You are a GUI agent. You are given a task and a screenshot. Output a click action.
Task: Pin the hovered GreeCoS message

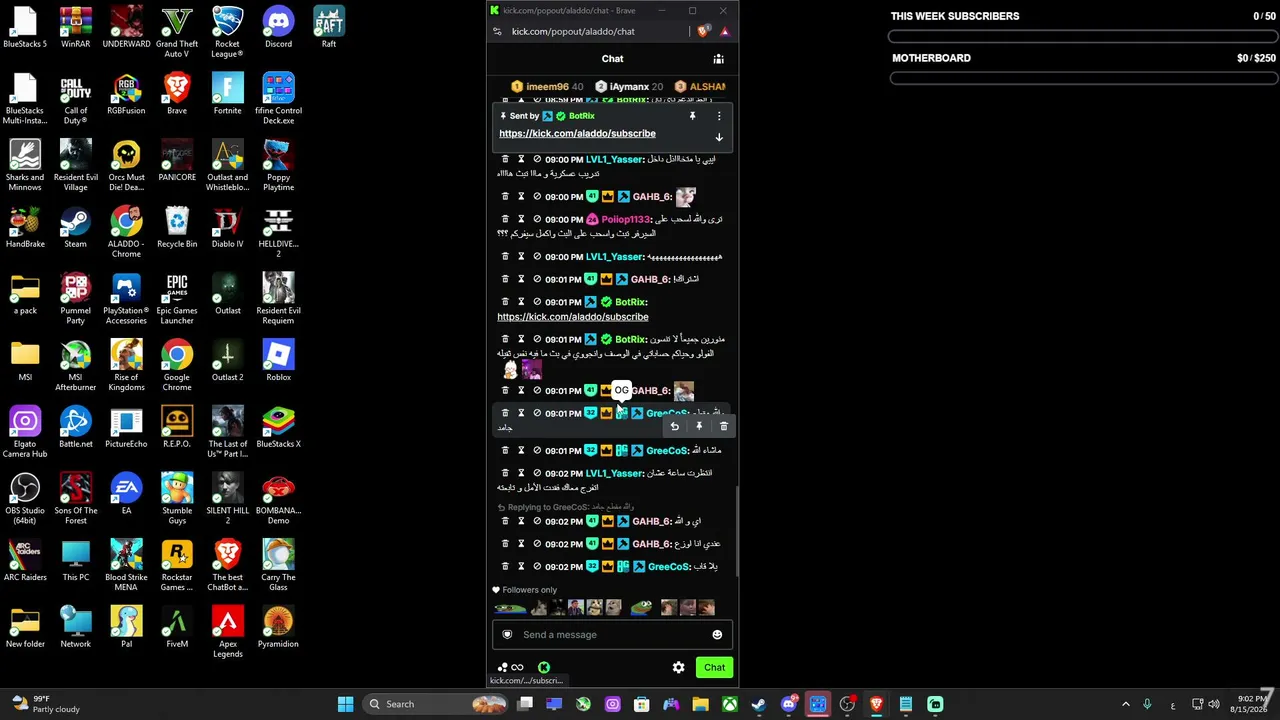[x=699, y=427]
